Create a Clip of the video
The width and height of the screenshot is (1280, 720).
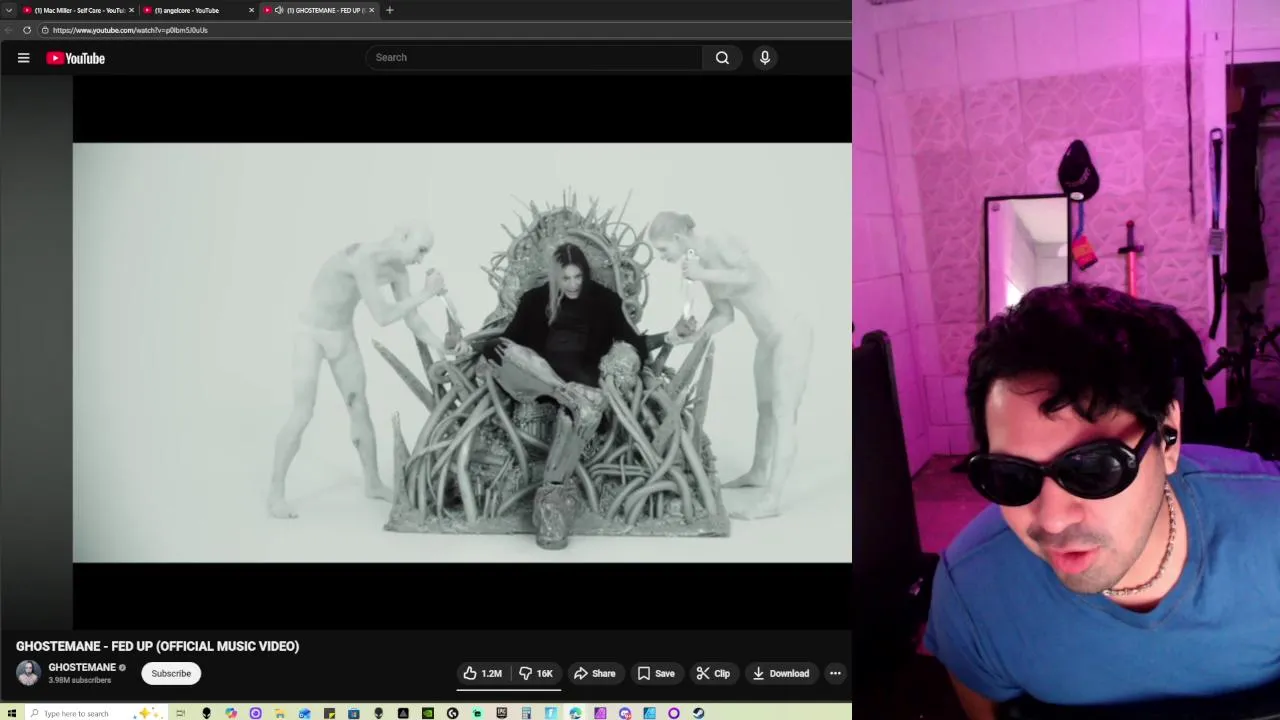tap(713, 673)
